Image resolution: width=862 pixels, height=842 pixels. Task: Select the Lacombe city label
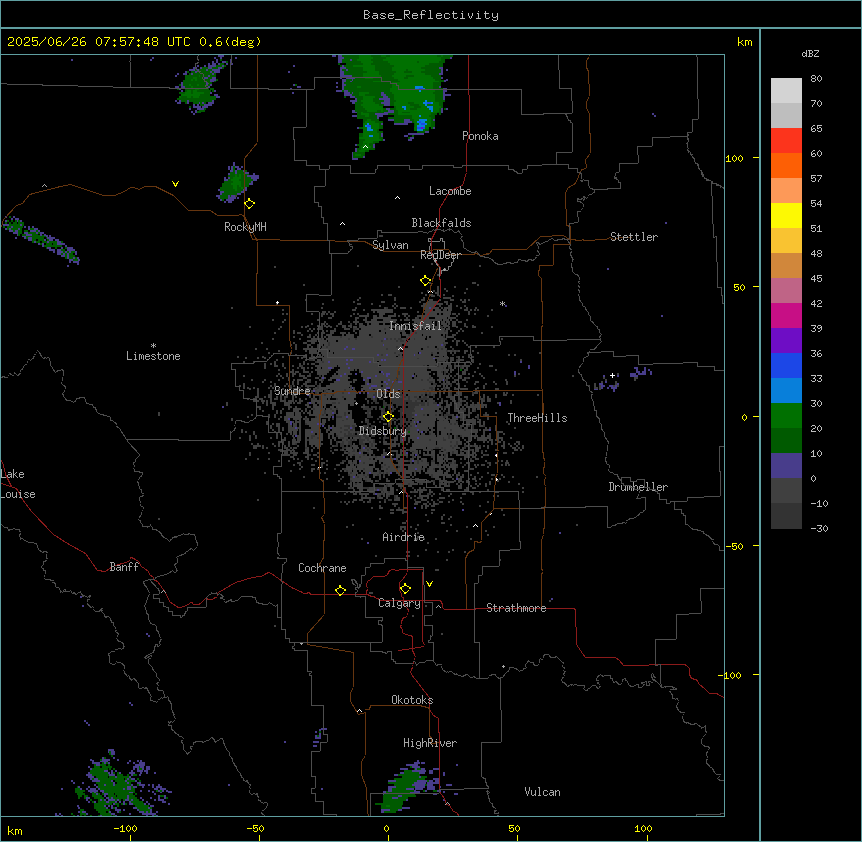[450, 191]
